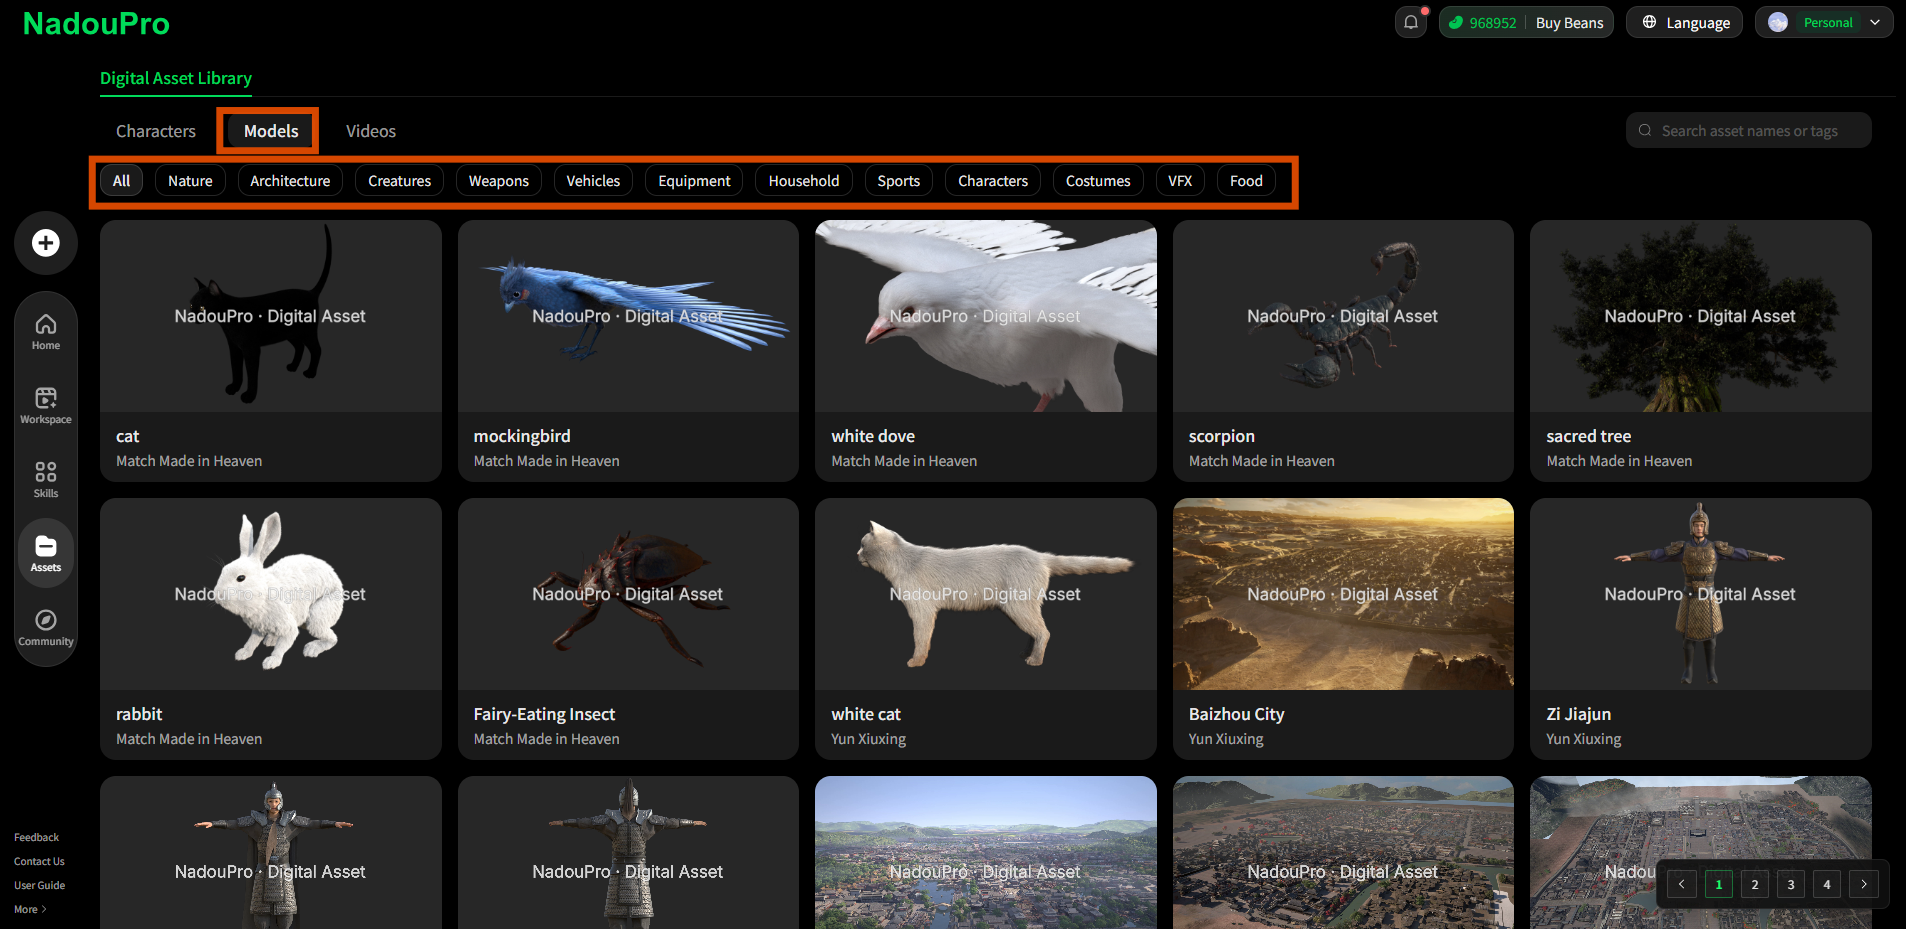Screen dimensions: 1906x929
Task: Go to the next page arrow
Action: [1864, 884]
